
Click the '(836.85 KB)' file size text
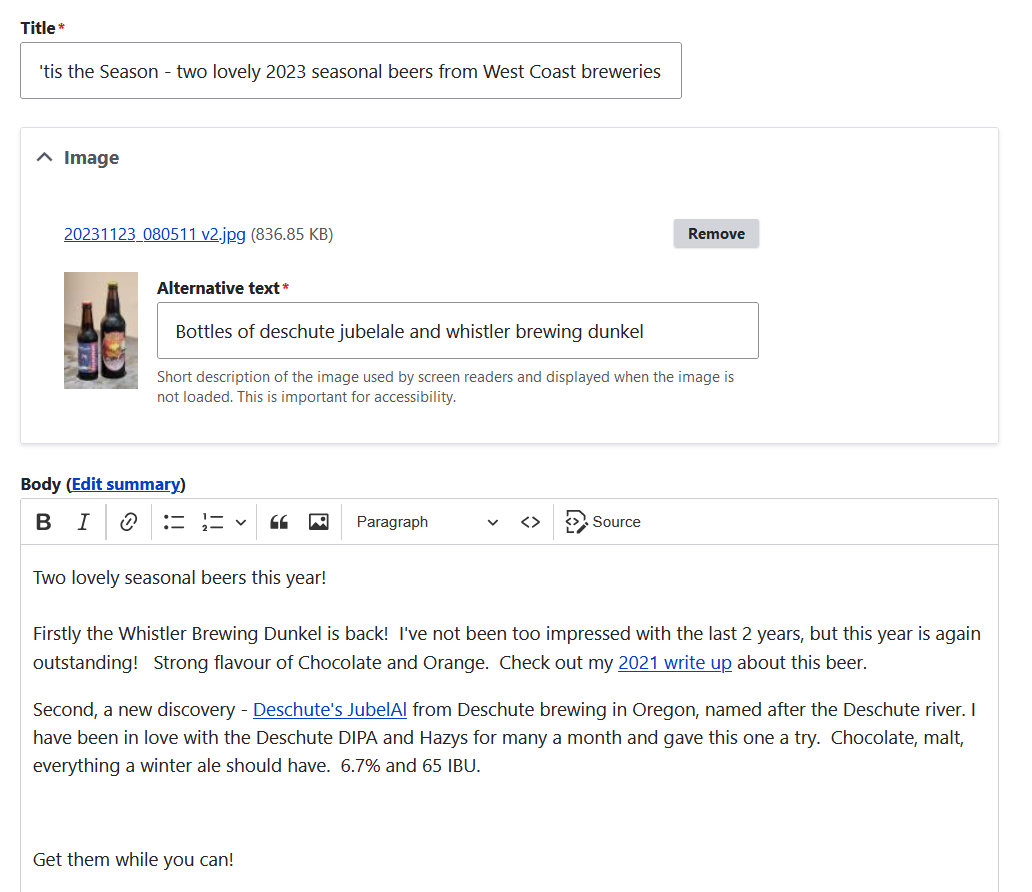pos(292,234)
